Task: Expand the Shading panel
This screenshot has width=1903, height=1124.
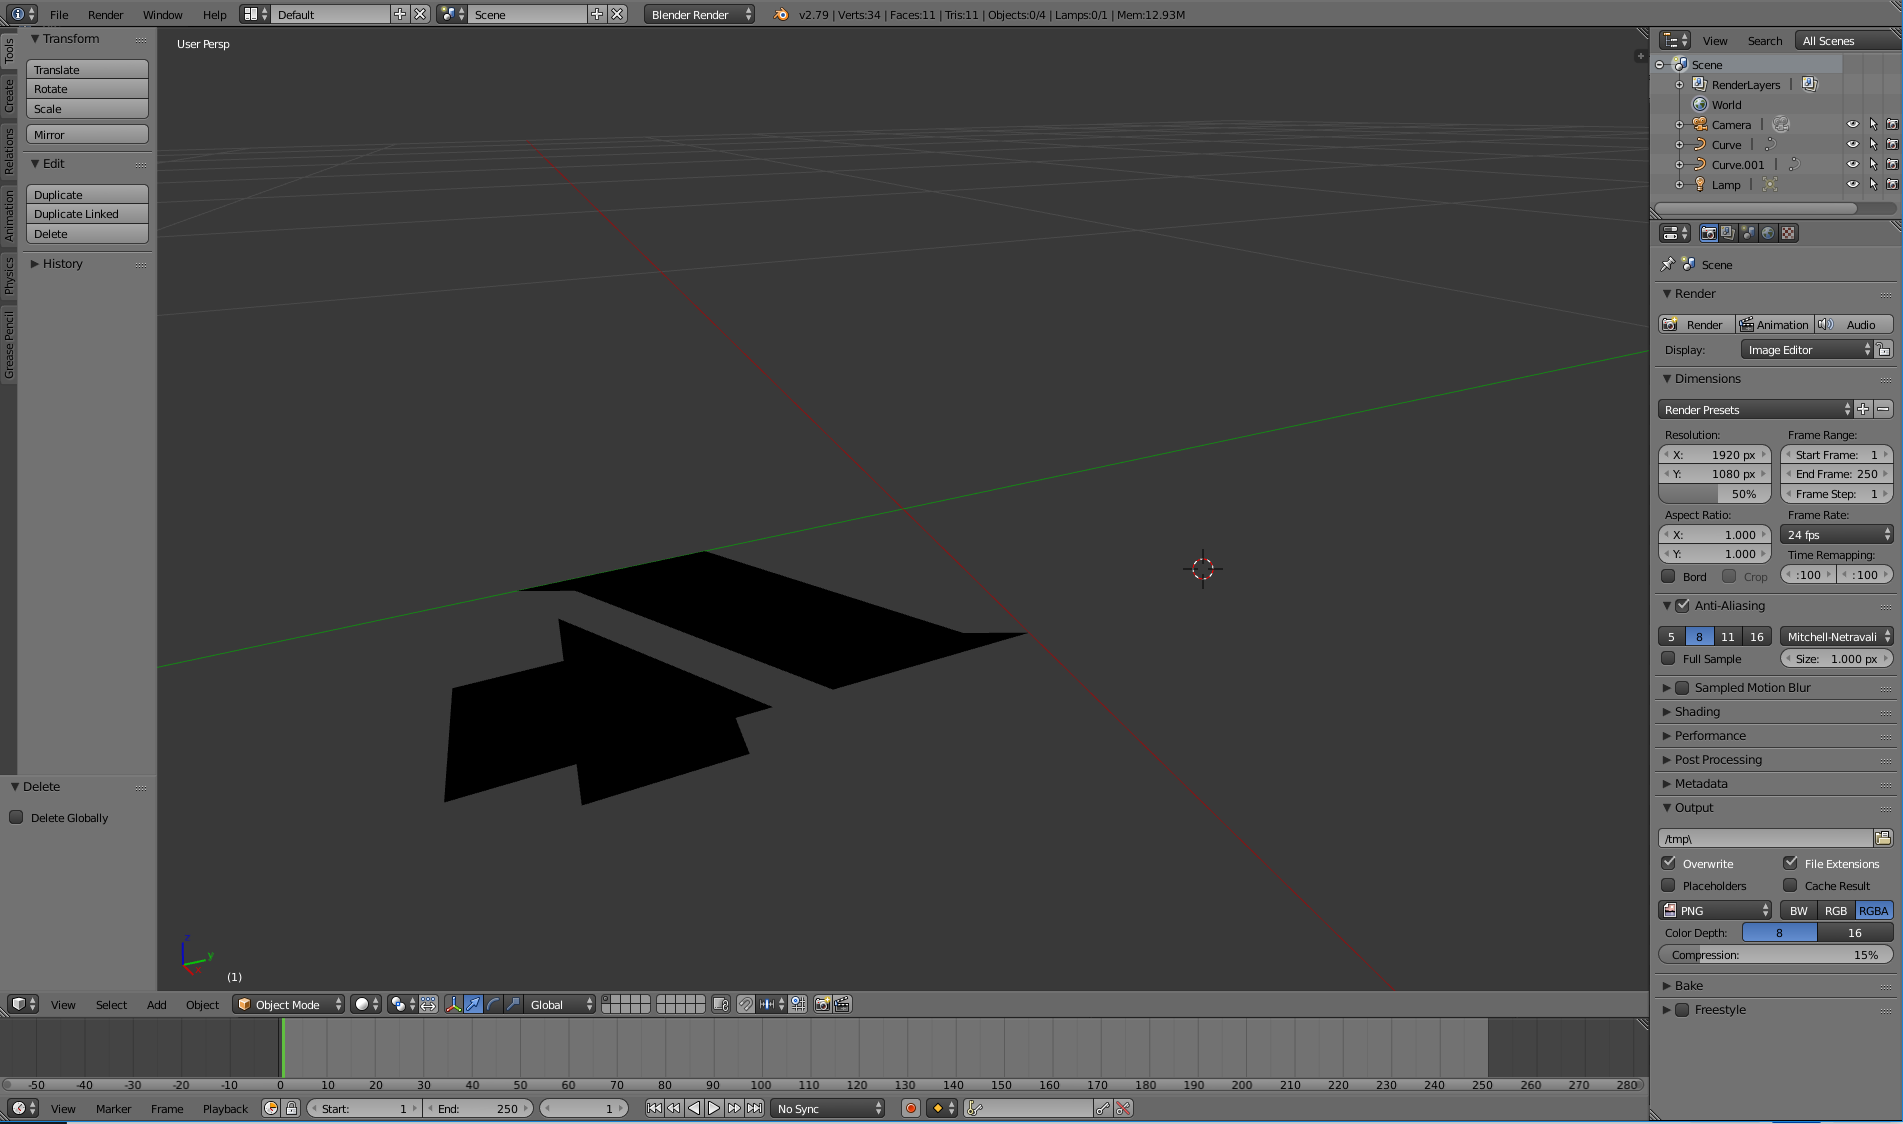Action: pos(1697,711)
